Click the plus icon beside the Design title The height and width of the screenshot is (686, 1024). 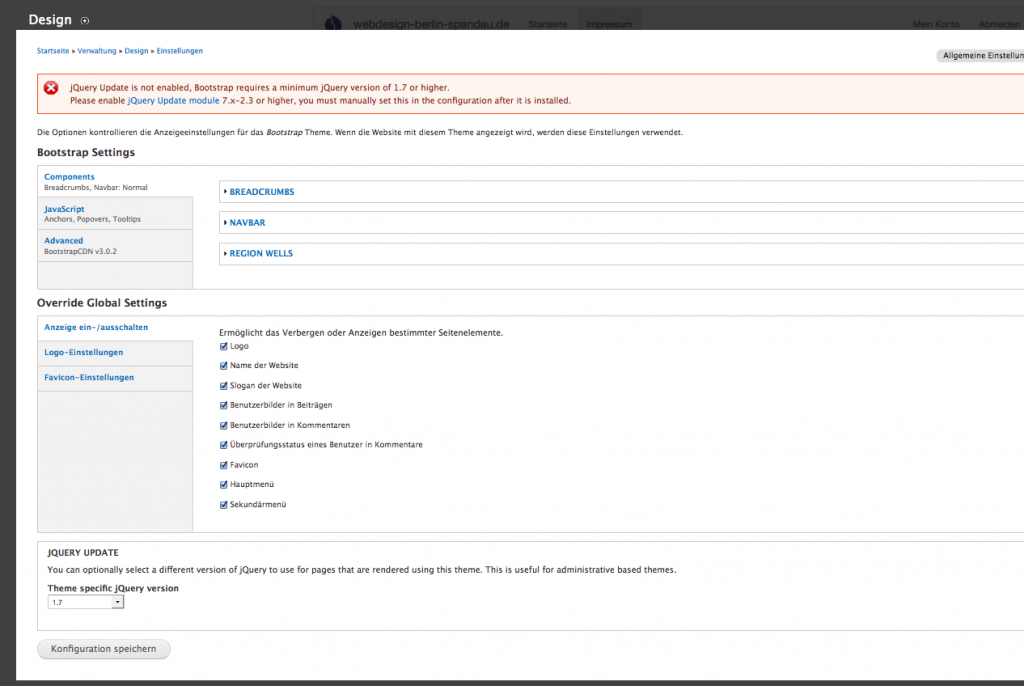(85, 20)
